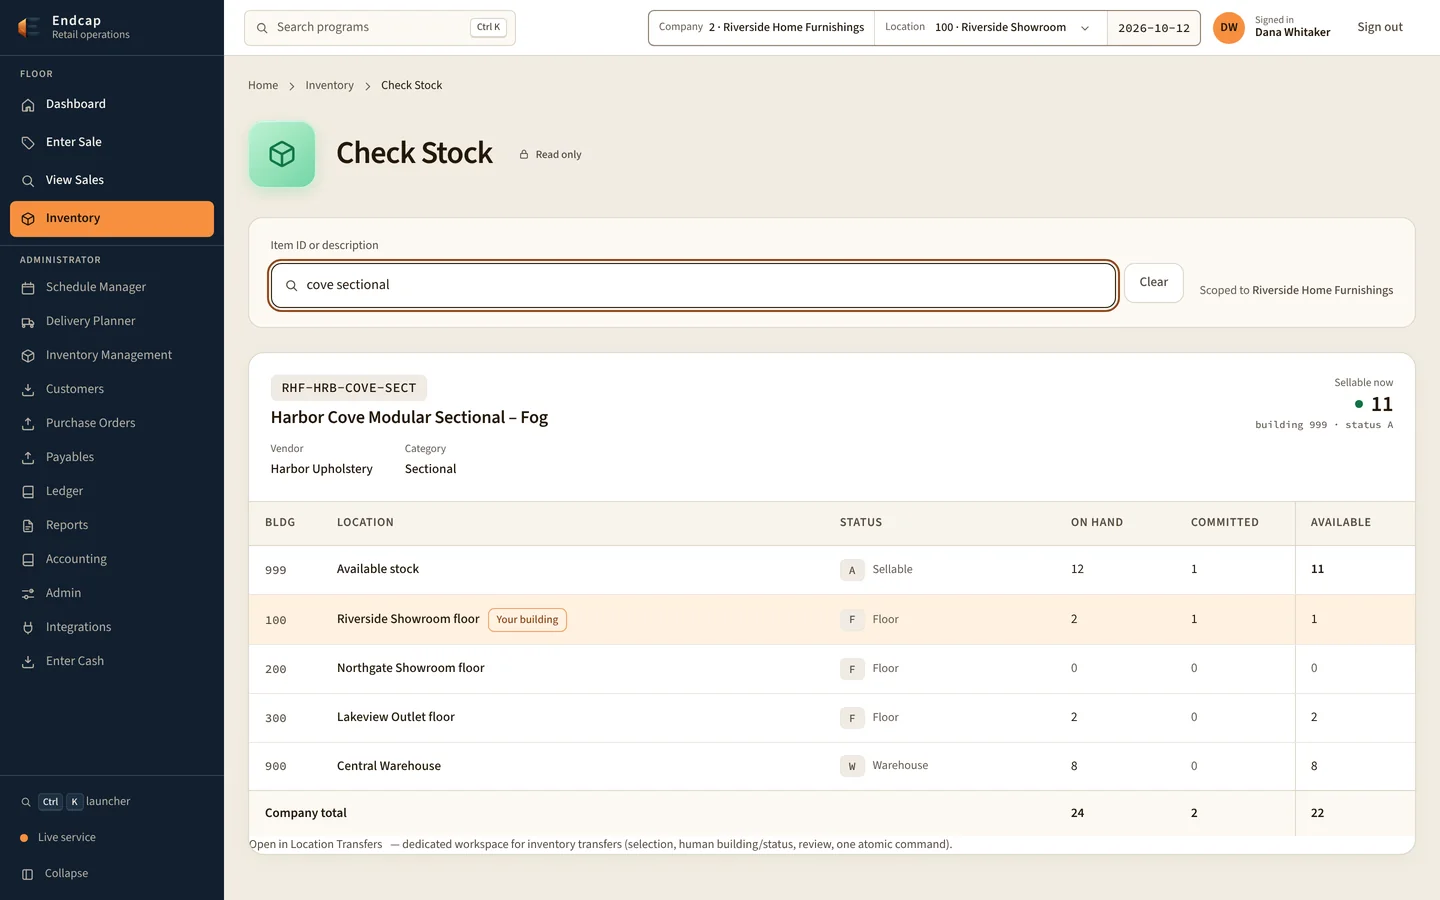1440x900 pixels.
Task: Click the business date 2026-10-12
Action: pos(1154,28)
